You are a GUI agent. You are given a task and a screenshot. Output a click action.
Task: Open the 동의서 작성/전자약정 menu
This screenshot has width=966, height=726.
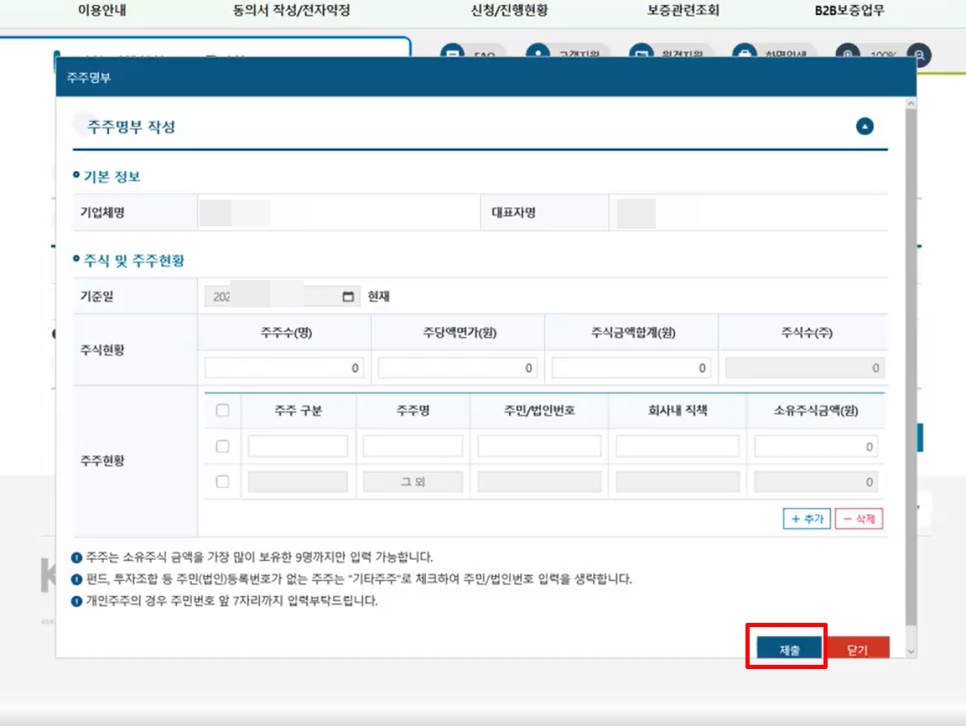(291, 11)
